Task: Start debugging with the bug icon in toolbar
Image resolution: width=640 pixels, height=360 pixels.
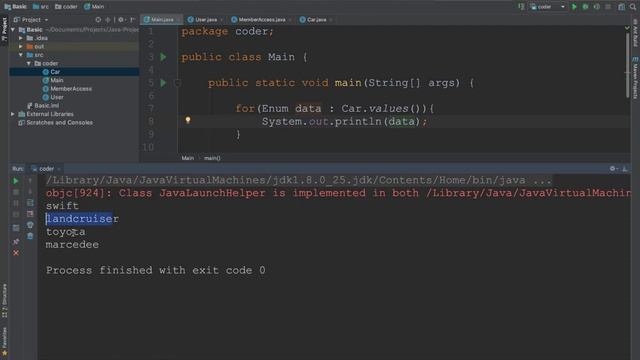Action: [585, 7]
